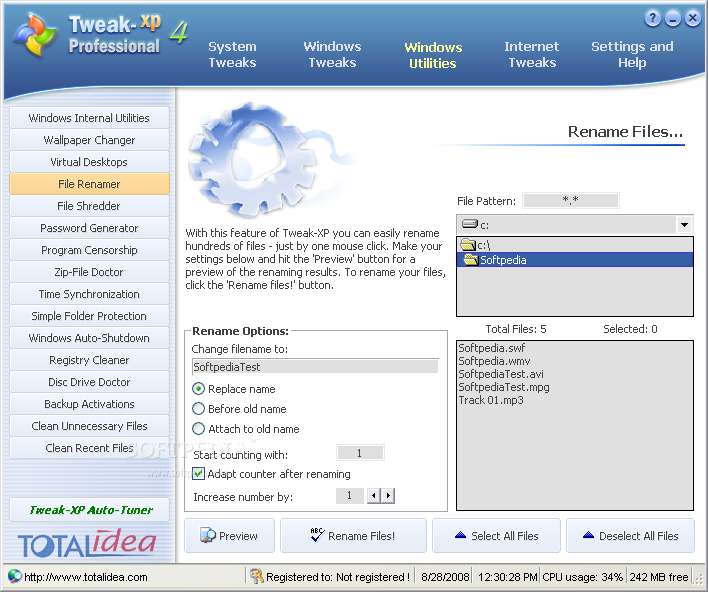Click the CPU usage status entry

tap(582, 577)
